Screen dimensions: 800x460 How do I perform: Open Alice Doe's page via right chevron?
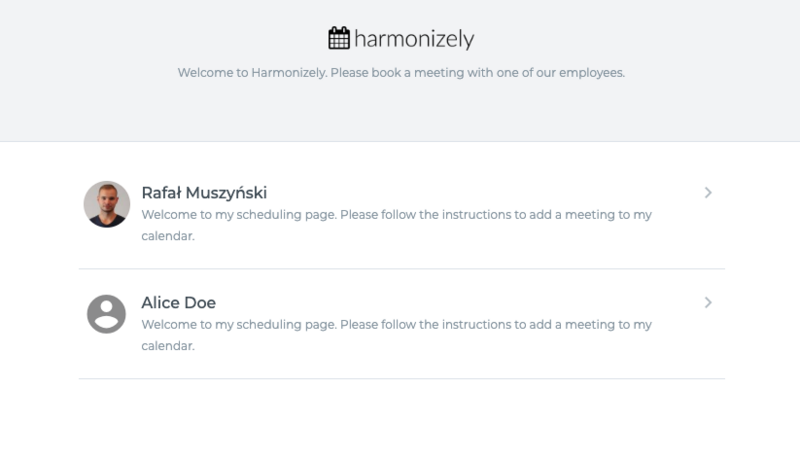coord(708,302)
